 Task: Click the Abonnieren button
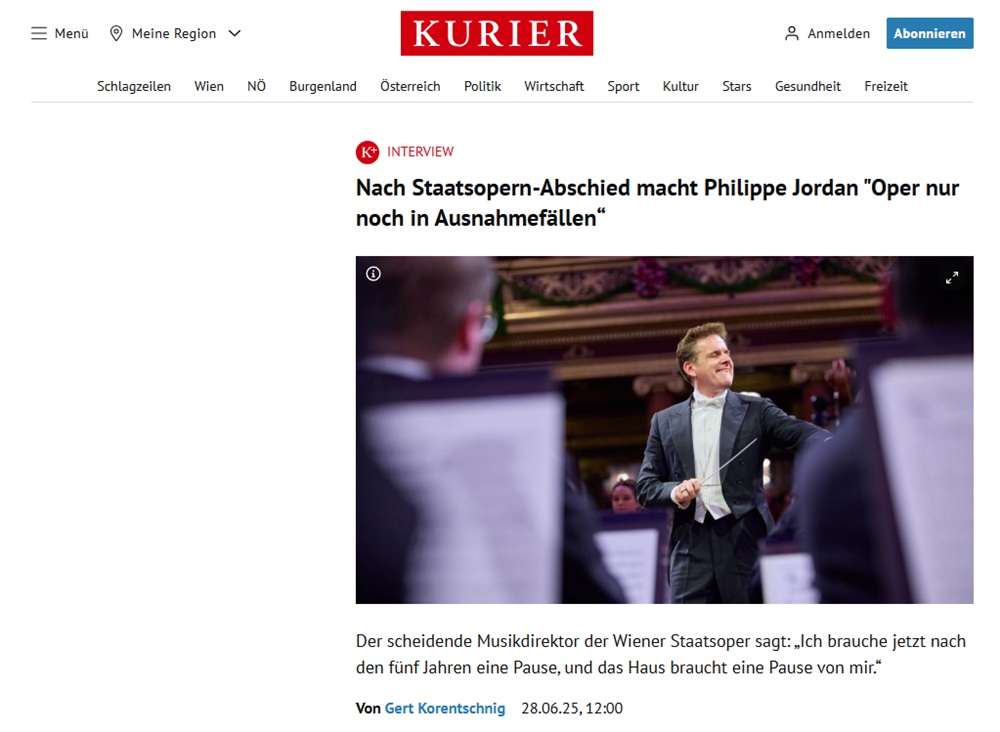(x=930, y=33)
